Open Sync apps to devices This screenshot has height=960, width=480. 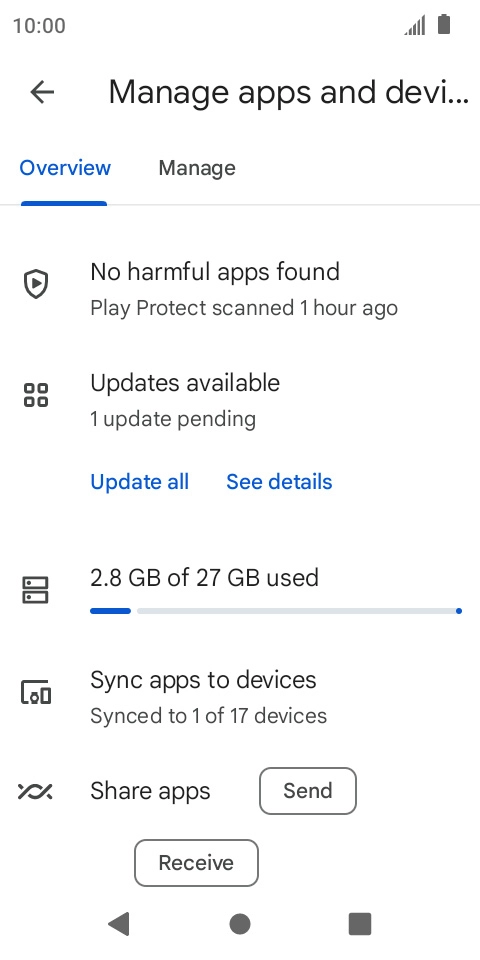coord(240,697)
